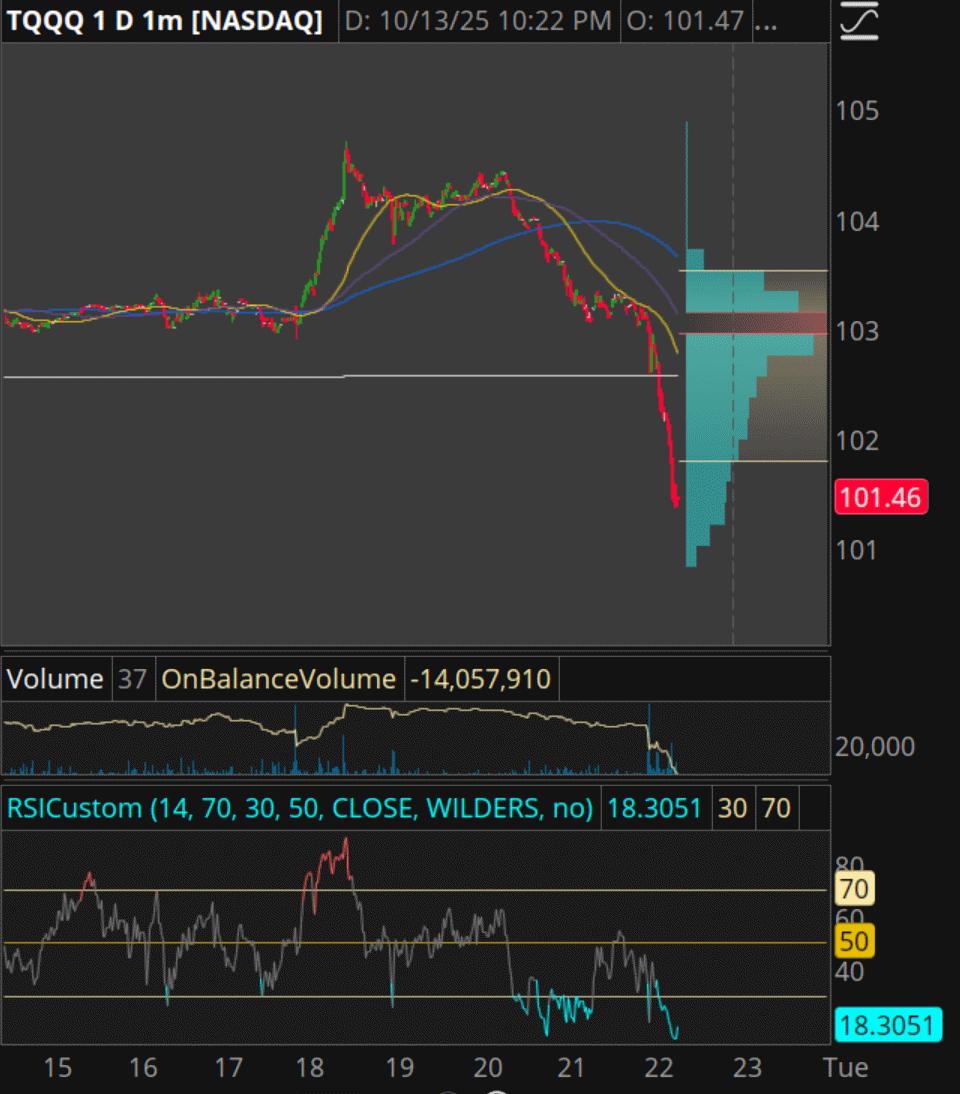Open the chart drawing tools icon
This screenshot has height=1094, width=960.
click(x=859, y=21)
